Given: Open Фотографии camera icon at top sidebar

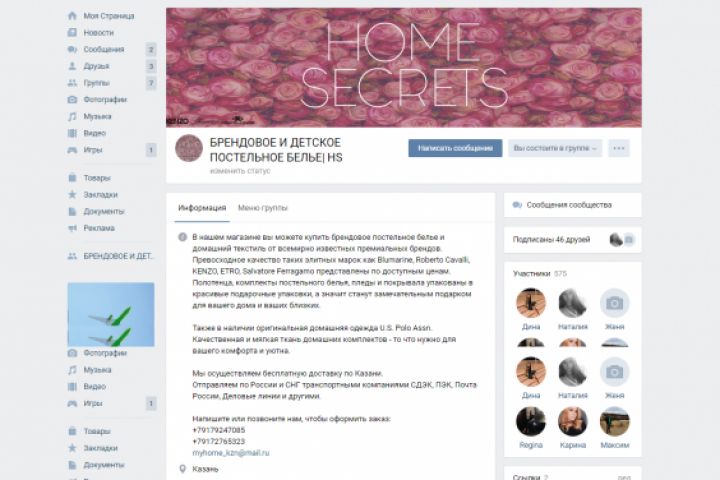Looking at the screenshot, I should [x=72, y=100].
